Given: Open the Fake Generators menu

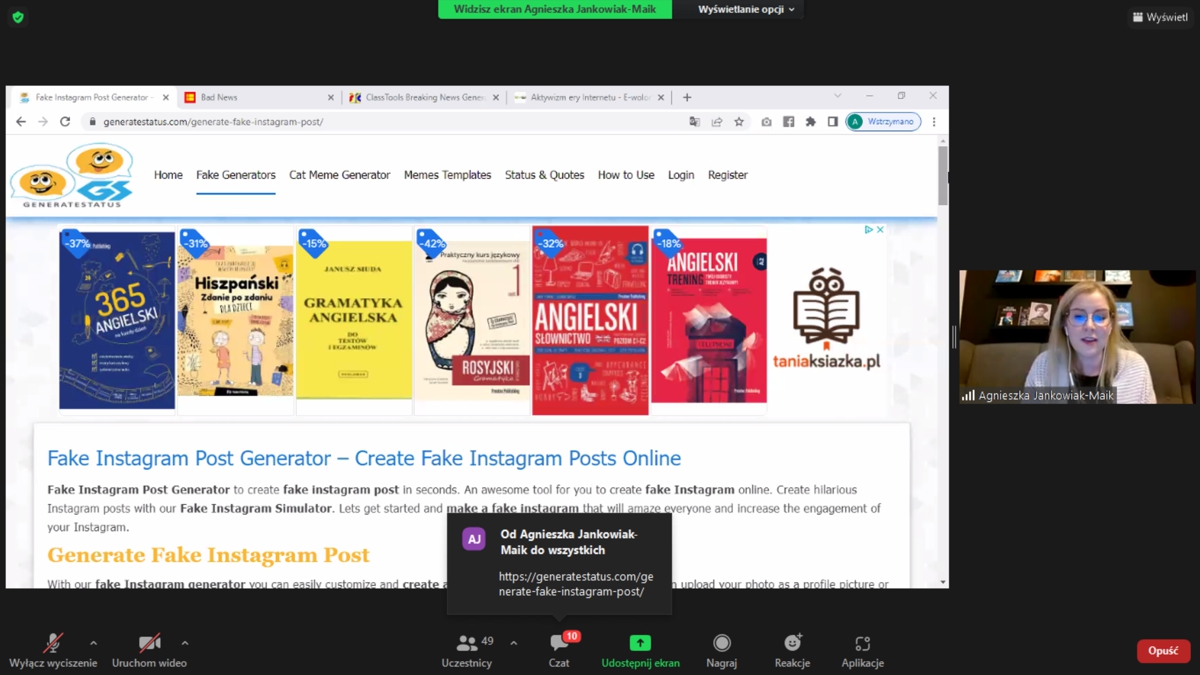Looking at the screenshot, I should [x=236, y=175].
